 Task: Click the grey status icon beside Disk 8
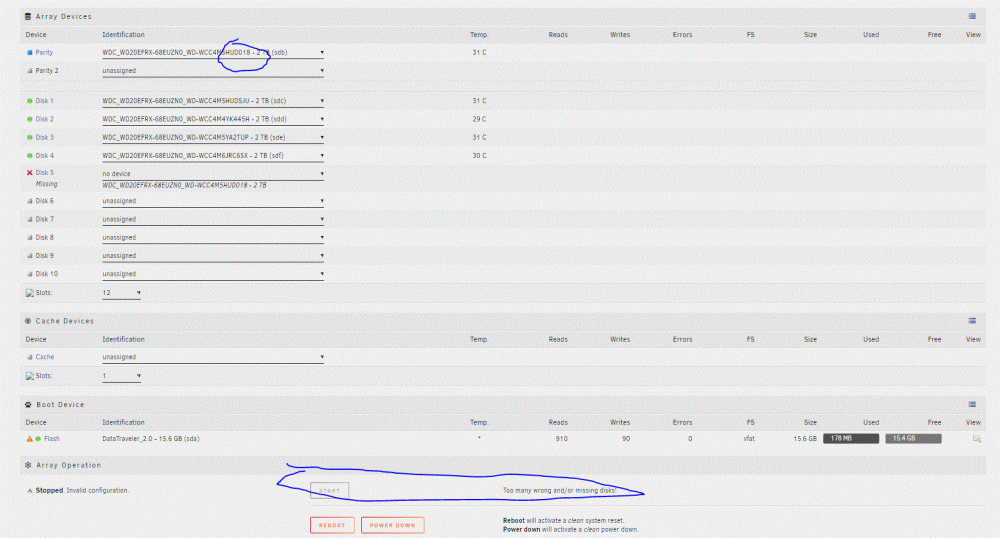(x=29, y=237)
